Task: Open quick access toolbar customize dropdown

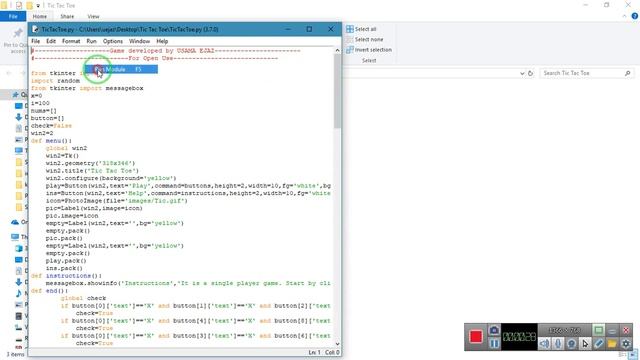Action: (38, 5)
